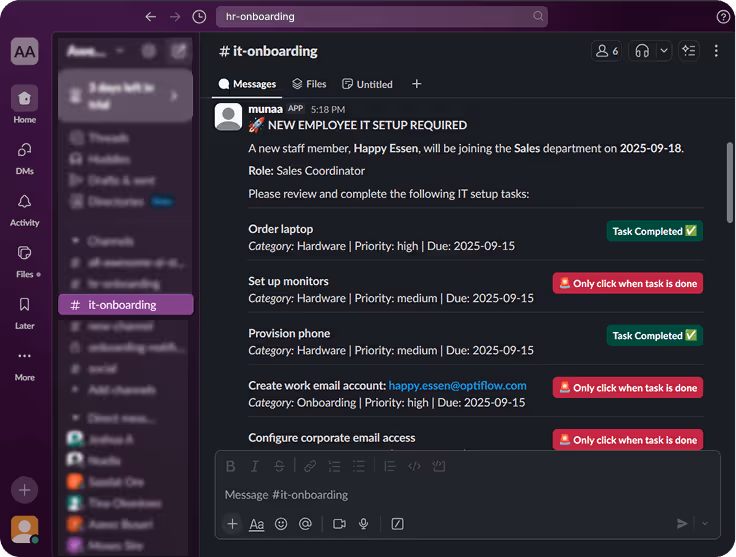Toggle inline code formatting

414,466
